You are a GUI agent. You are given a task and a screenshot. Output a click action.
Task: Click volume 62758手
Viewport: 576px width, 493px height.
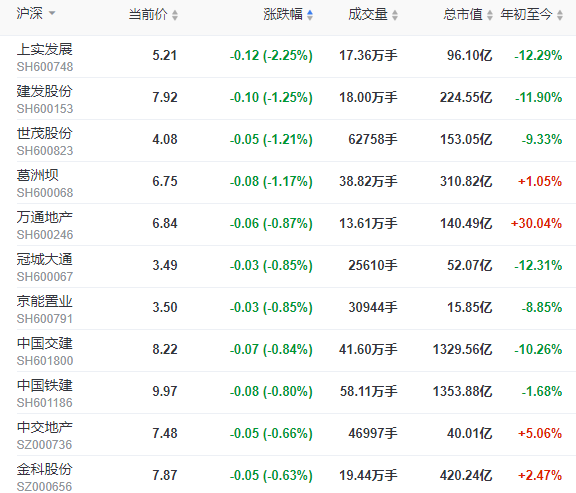tap(373, 139)
